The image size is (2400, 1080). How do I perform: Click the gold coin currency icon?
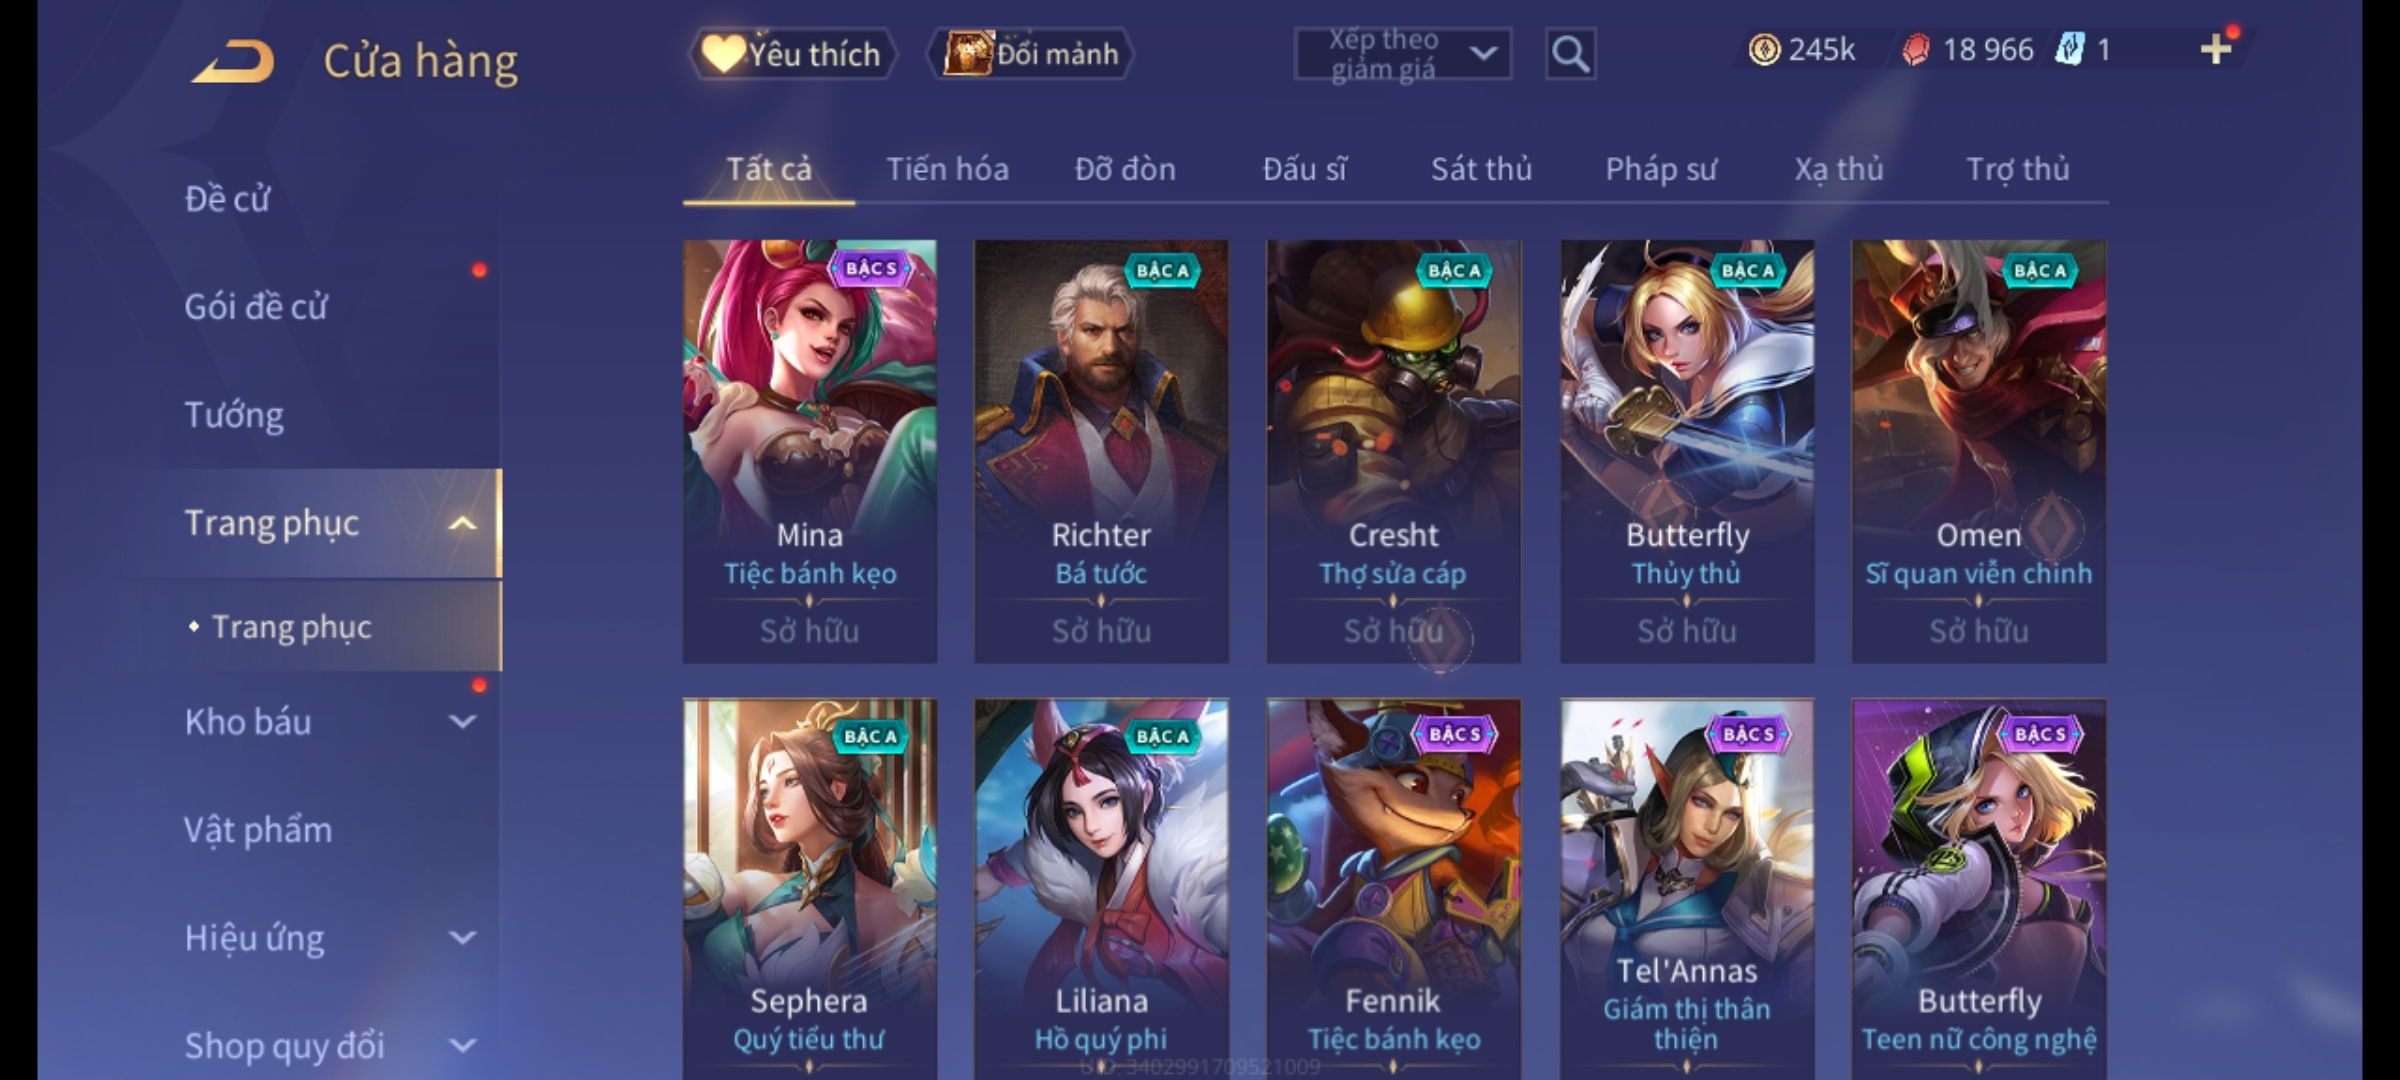coord(1764,50)
